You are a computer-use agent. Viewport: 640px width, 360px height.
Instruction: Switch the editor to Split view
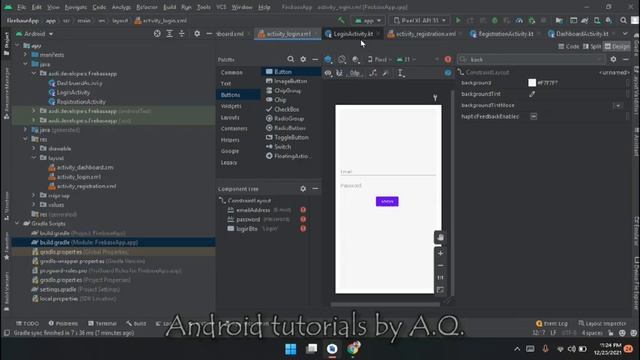point(592,47)
